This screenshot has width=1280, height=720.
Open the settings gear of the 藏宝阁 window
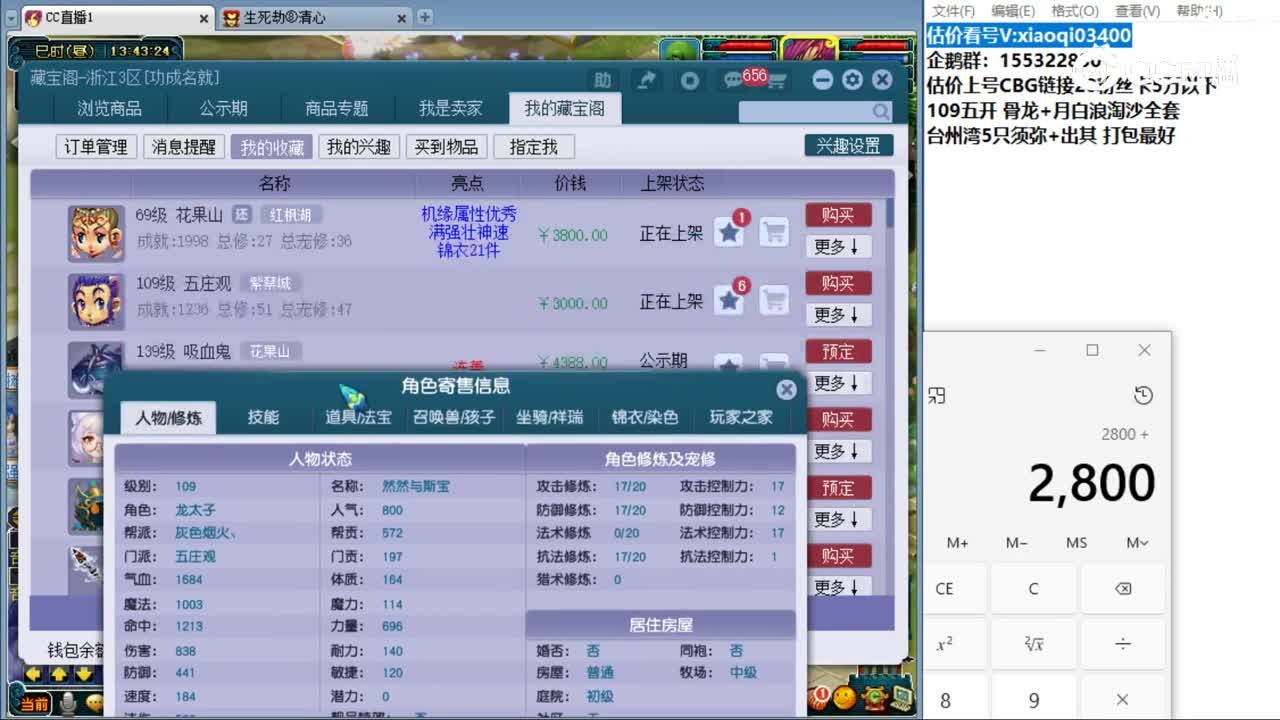(851, 79)
